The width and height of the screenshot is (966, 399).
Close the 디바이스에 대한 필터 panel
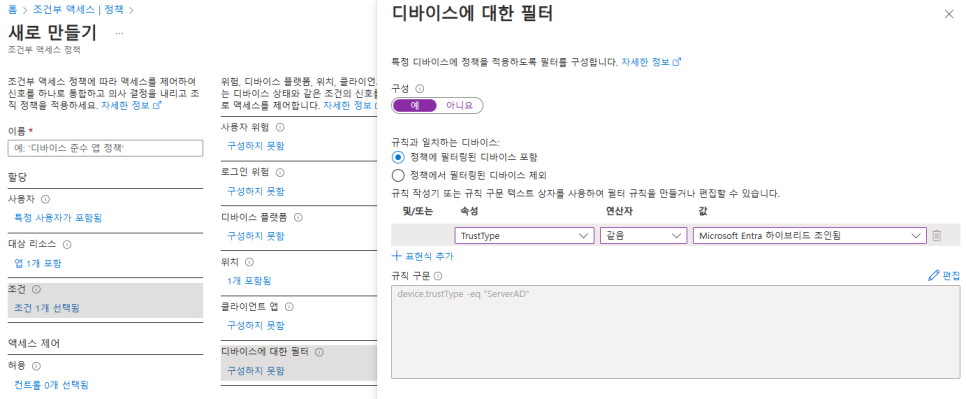point(949,14)
